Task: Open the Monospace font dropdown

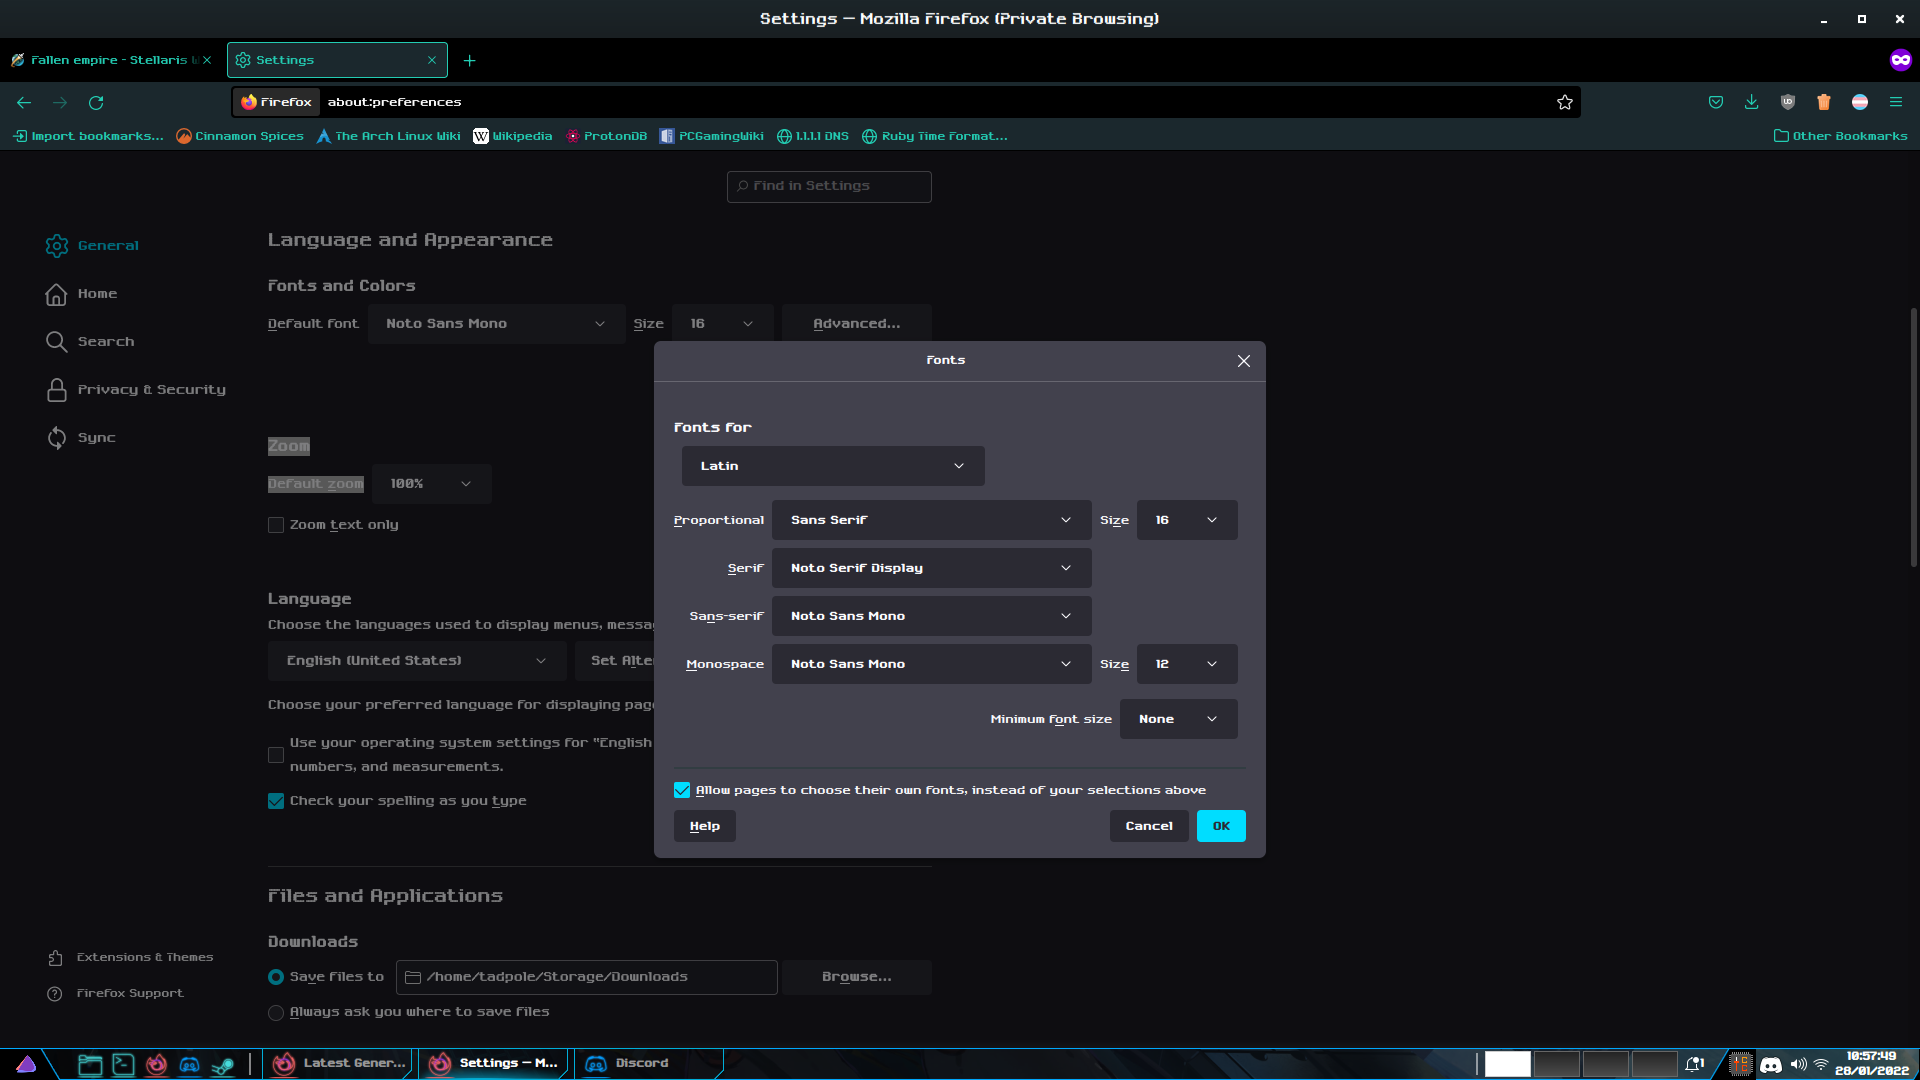Action: pos(931,664)
